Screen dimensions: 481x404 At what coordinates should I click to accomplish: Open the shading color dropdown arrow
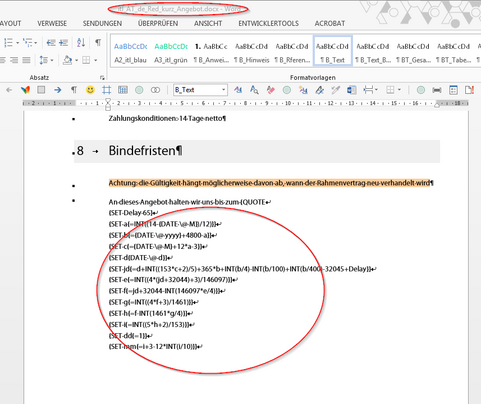tap(76, 60)
